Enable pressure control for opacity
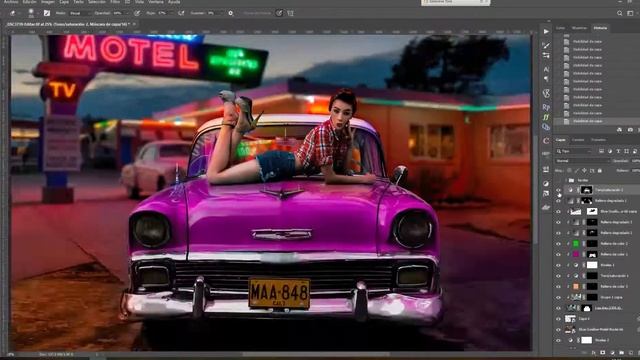Image resolution: width=640 pixels, height=360 pixels. click(137, 13)
